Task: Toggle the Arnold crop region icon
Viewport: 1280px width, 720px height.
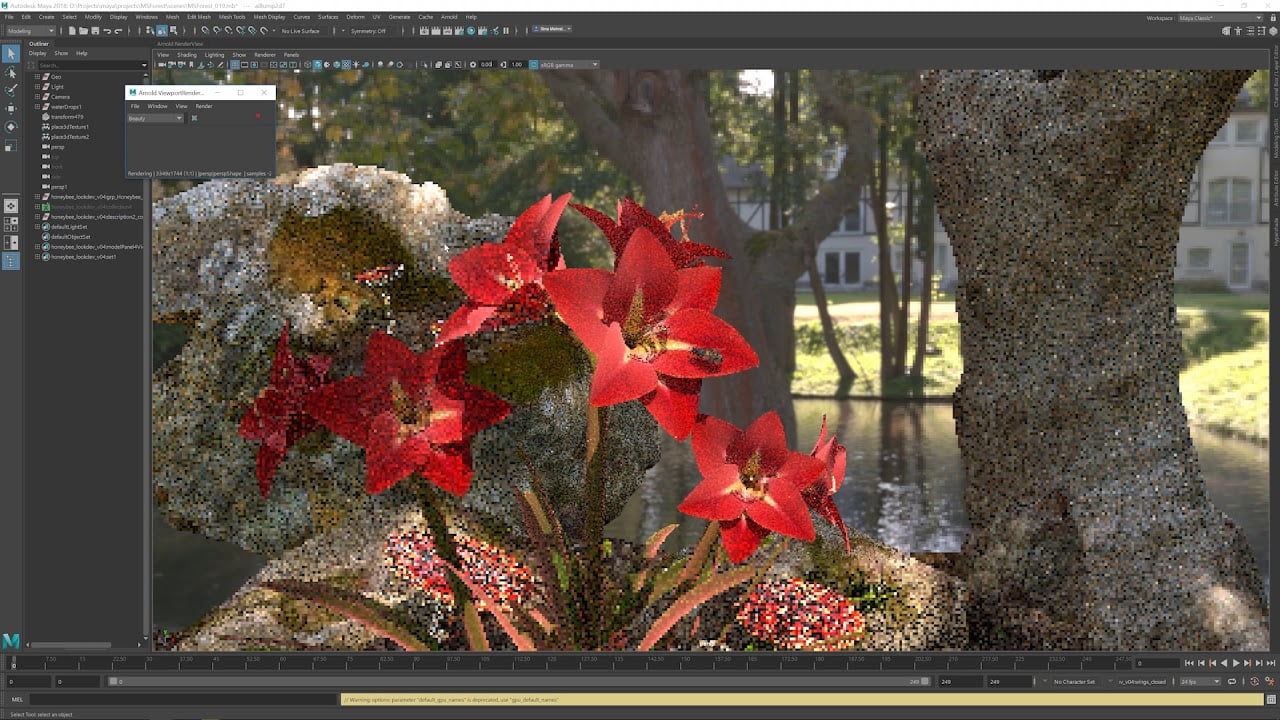Action: 194,118
